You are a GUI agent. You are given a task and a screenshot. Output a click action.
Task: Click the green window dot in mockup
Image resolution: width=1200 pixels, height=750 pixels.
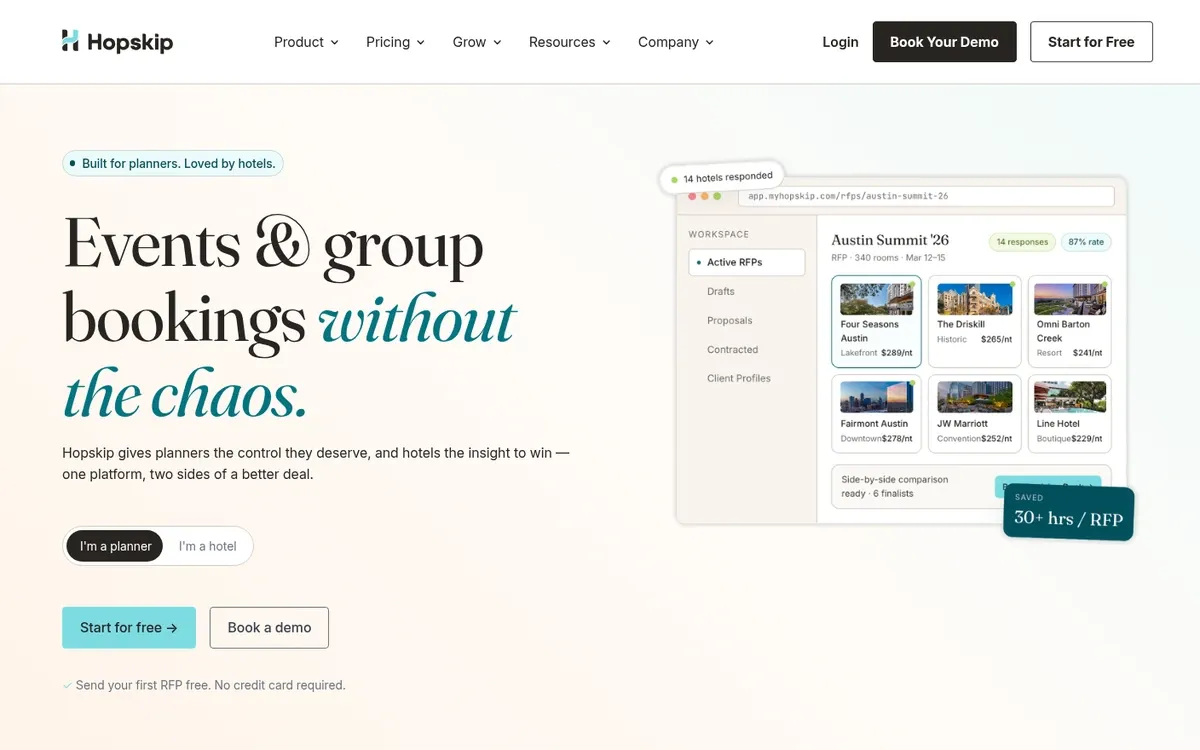[717, 196]
